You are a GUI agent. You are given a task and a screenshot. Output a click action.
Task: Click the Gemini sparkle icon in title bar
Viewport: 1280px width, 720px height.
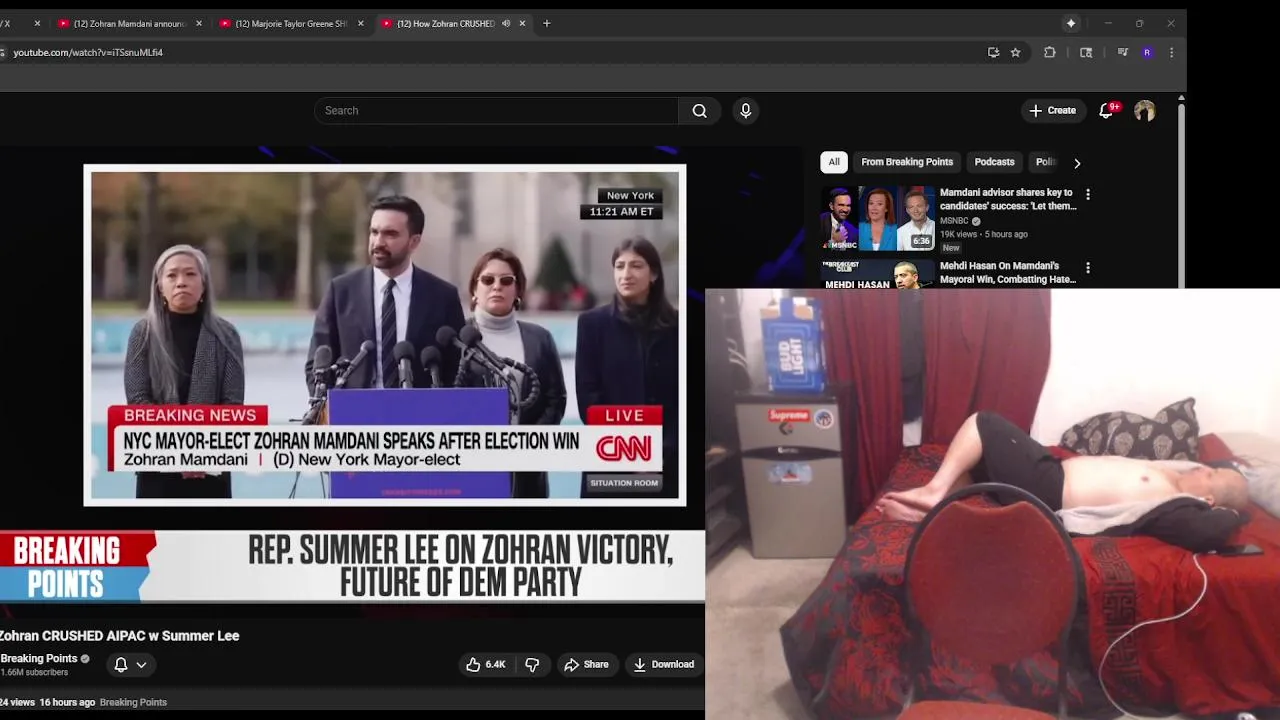(x=1071, y=23)
